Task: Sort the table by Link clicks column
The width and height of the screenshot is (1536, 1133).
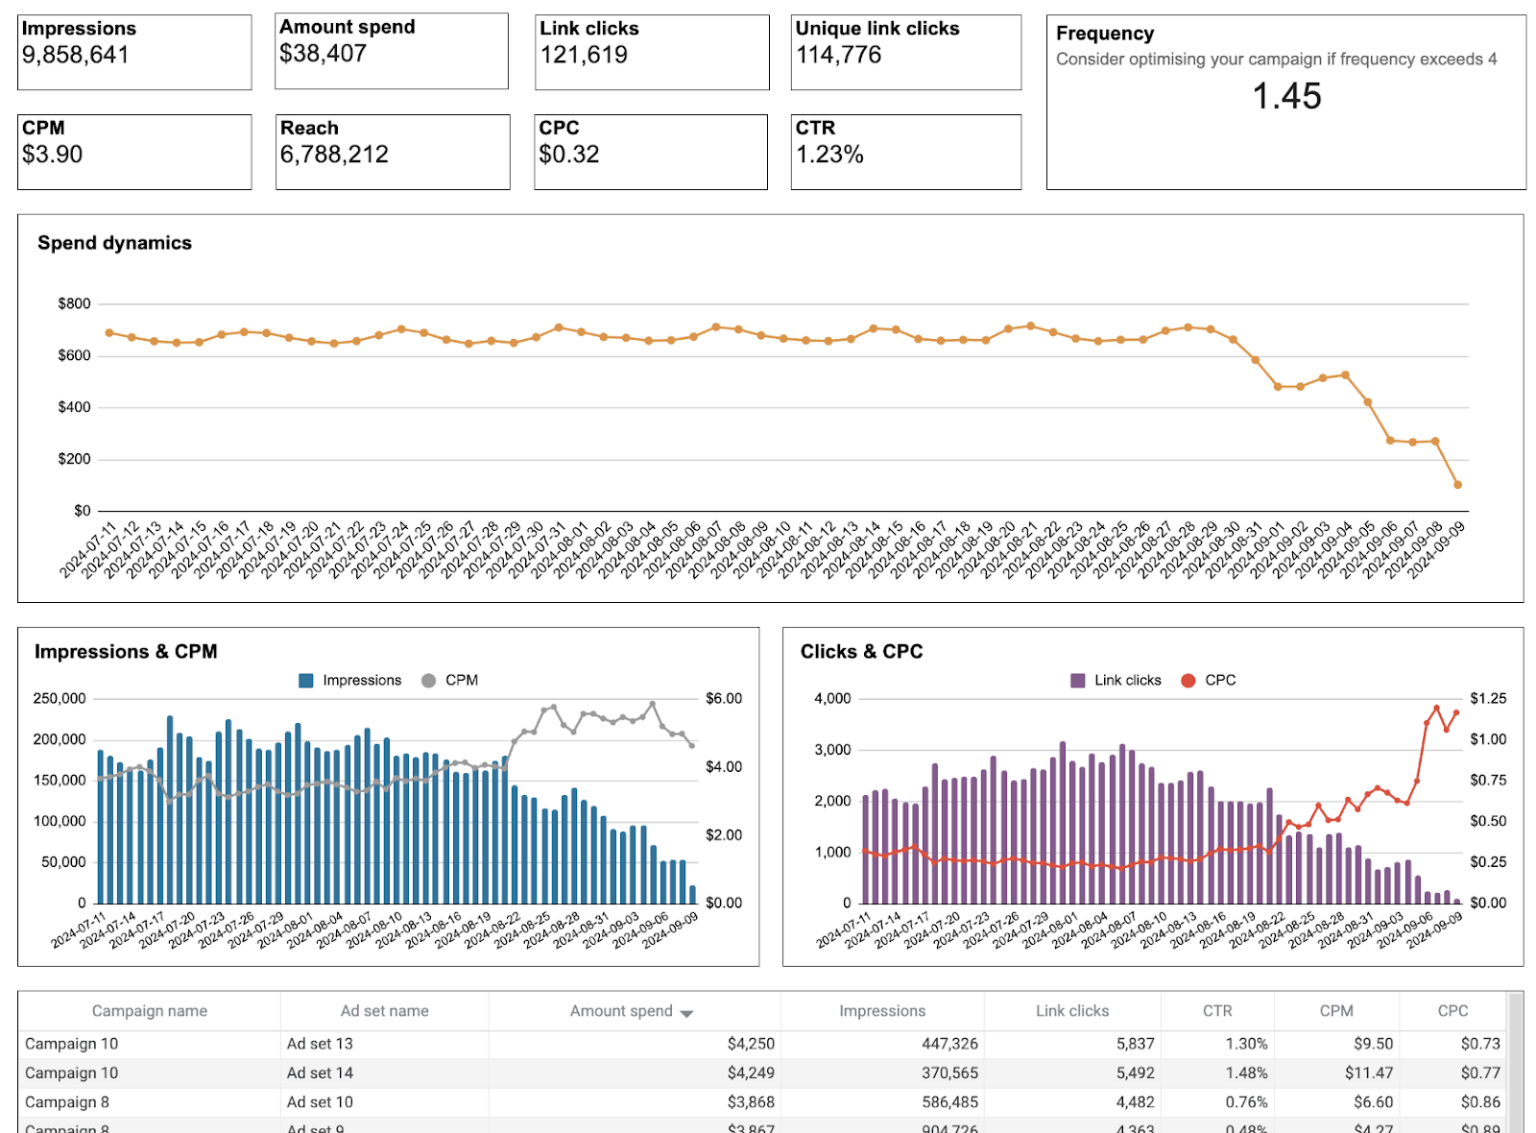Action: (x=1073, y=1010)
